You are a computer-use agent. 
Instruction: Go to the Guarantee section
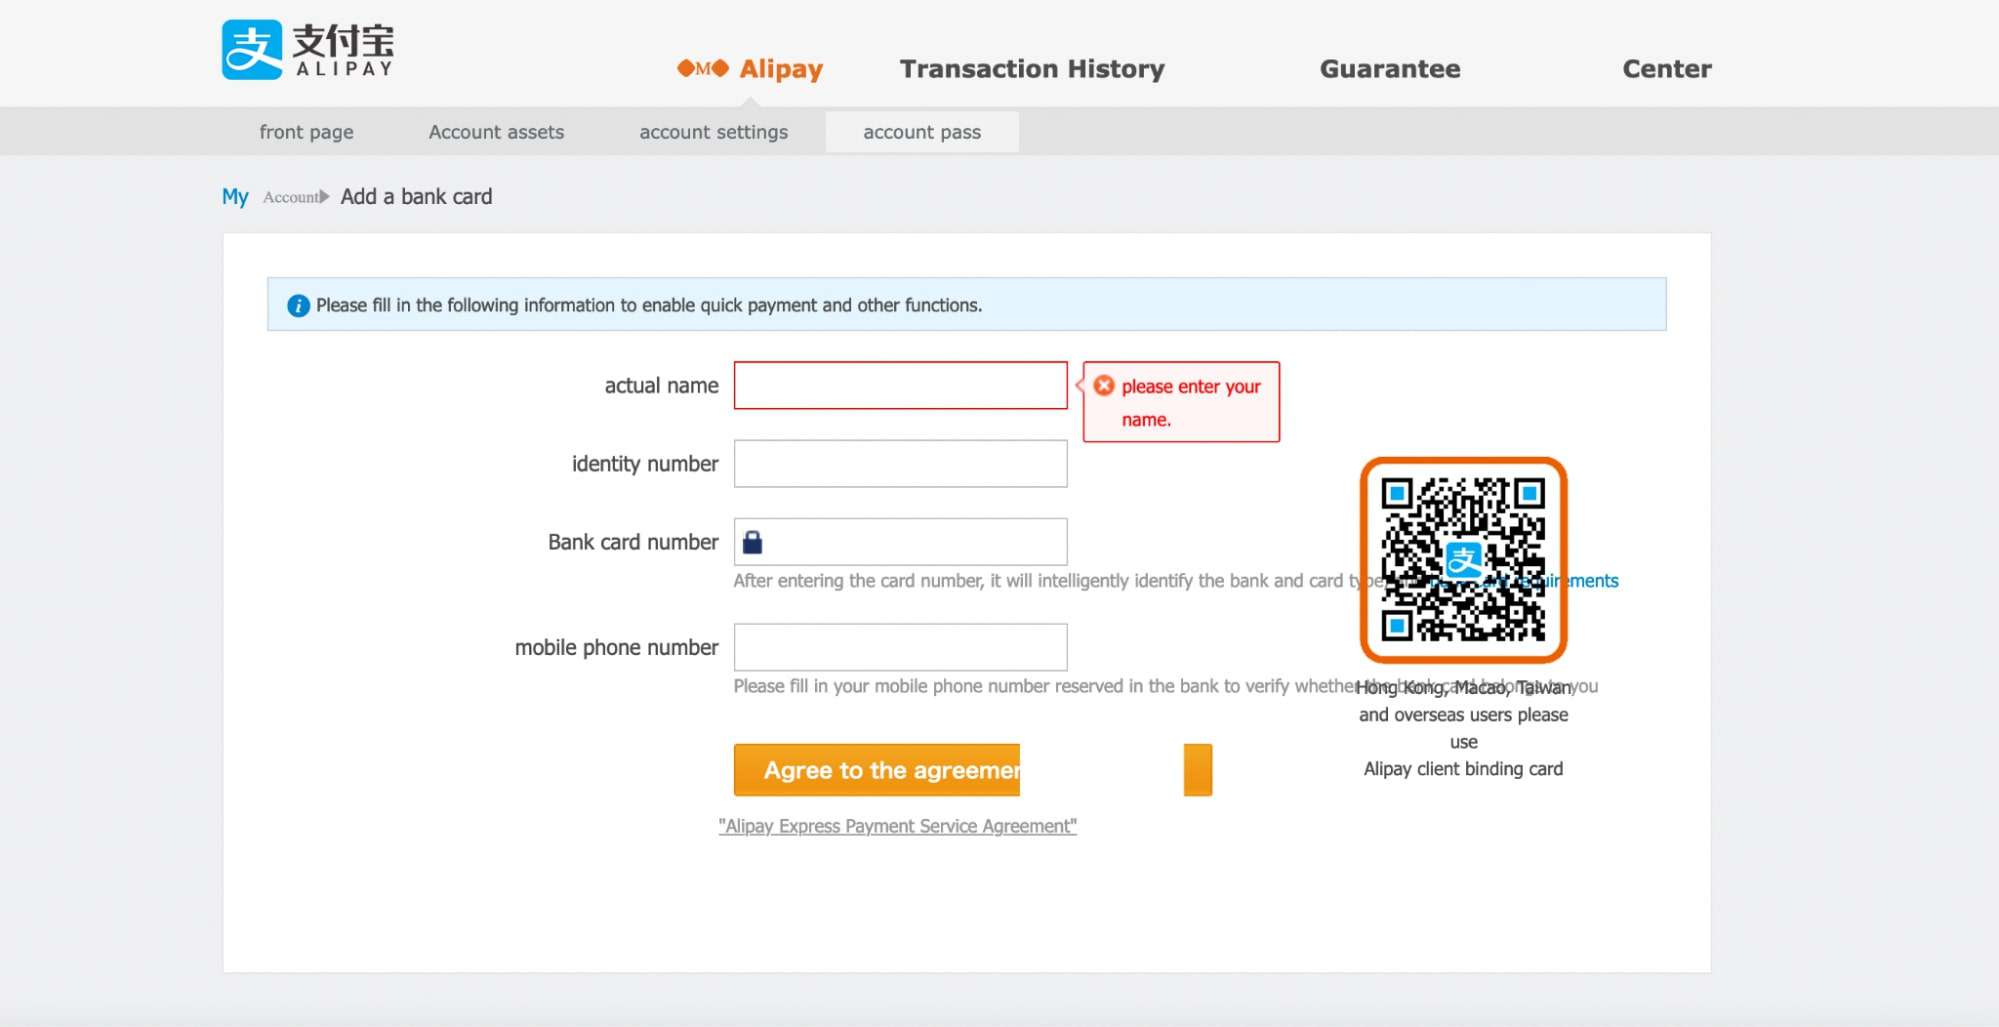[1390, 69]
